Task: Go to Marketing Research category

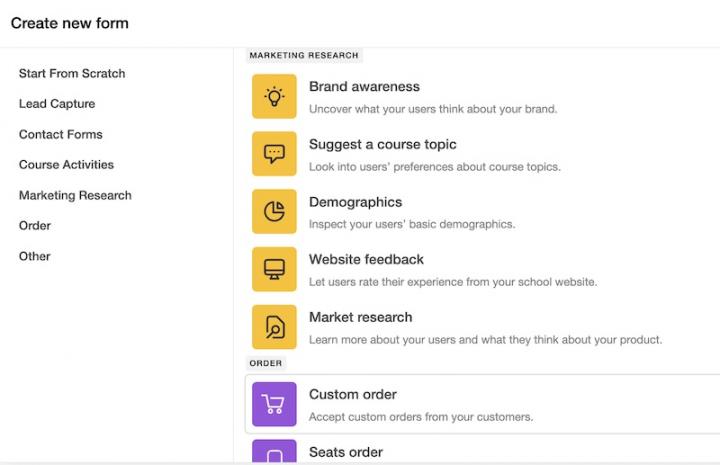Action: click(x=75, y=196)
